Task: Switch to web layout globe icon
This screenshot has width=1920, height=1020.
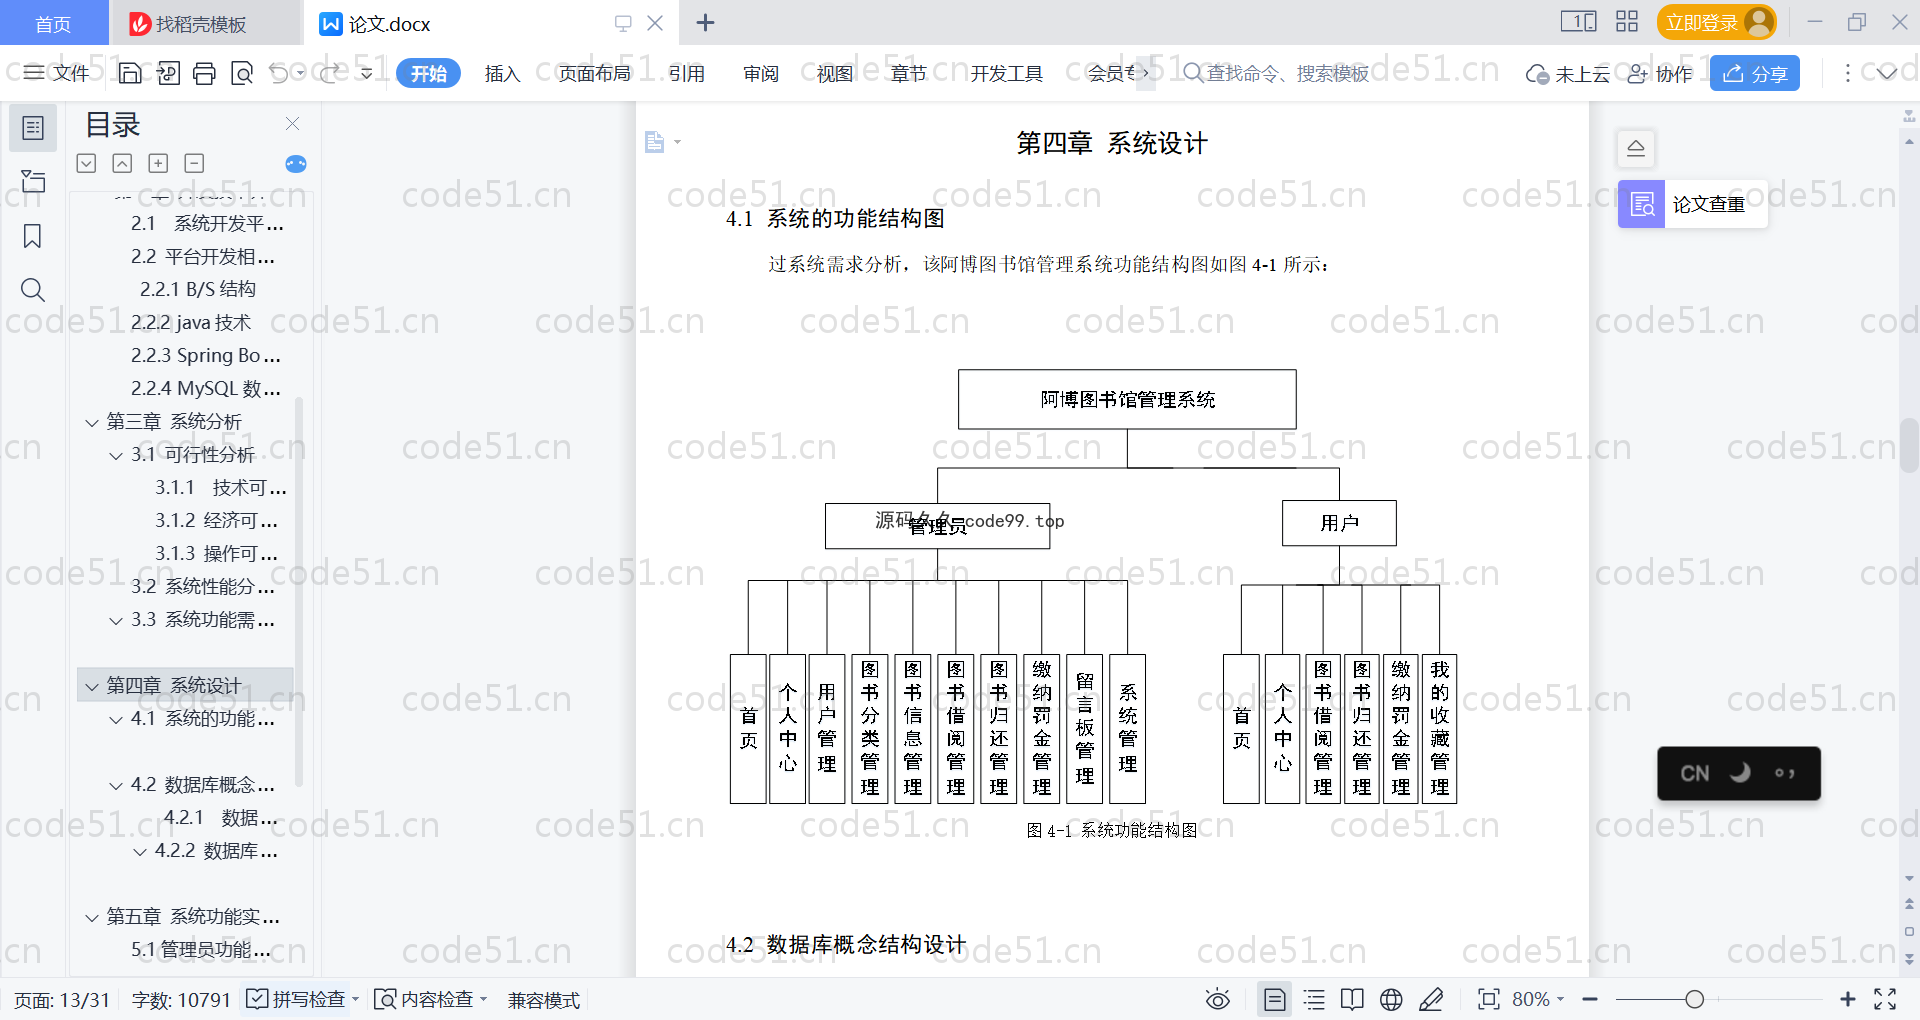Action: (1391, 999)
